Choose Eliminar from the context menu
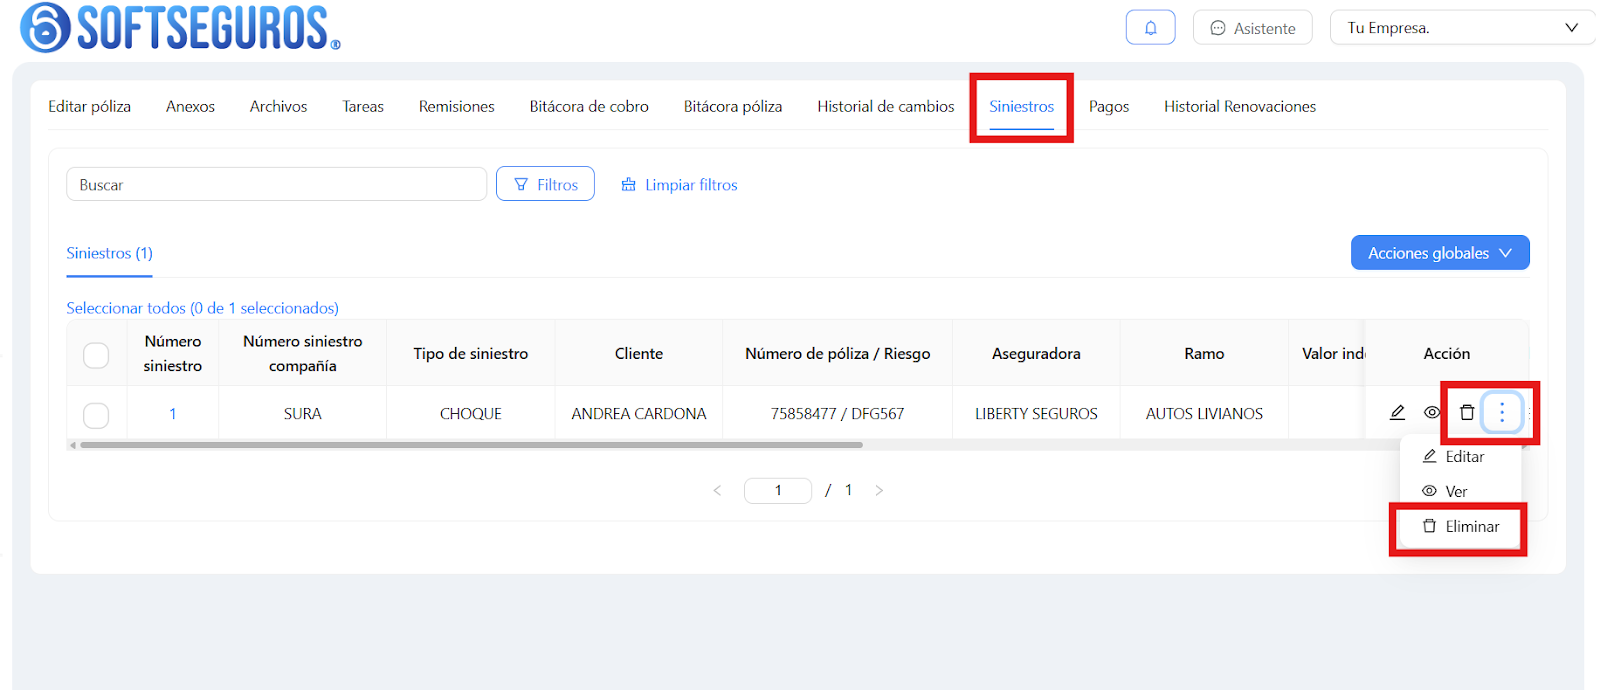 [1460, 526]
